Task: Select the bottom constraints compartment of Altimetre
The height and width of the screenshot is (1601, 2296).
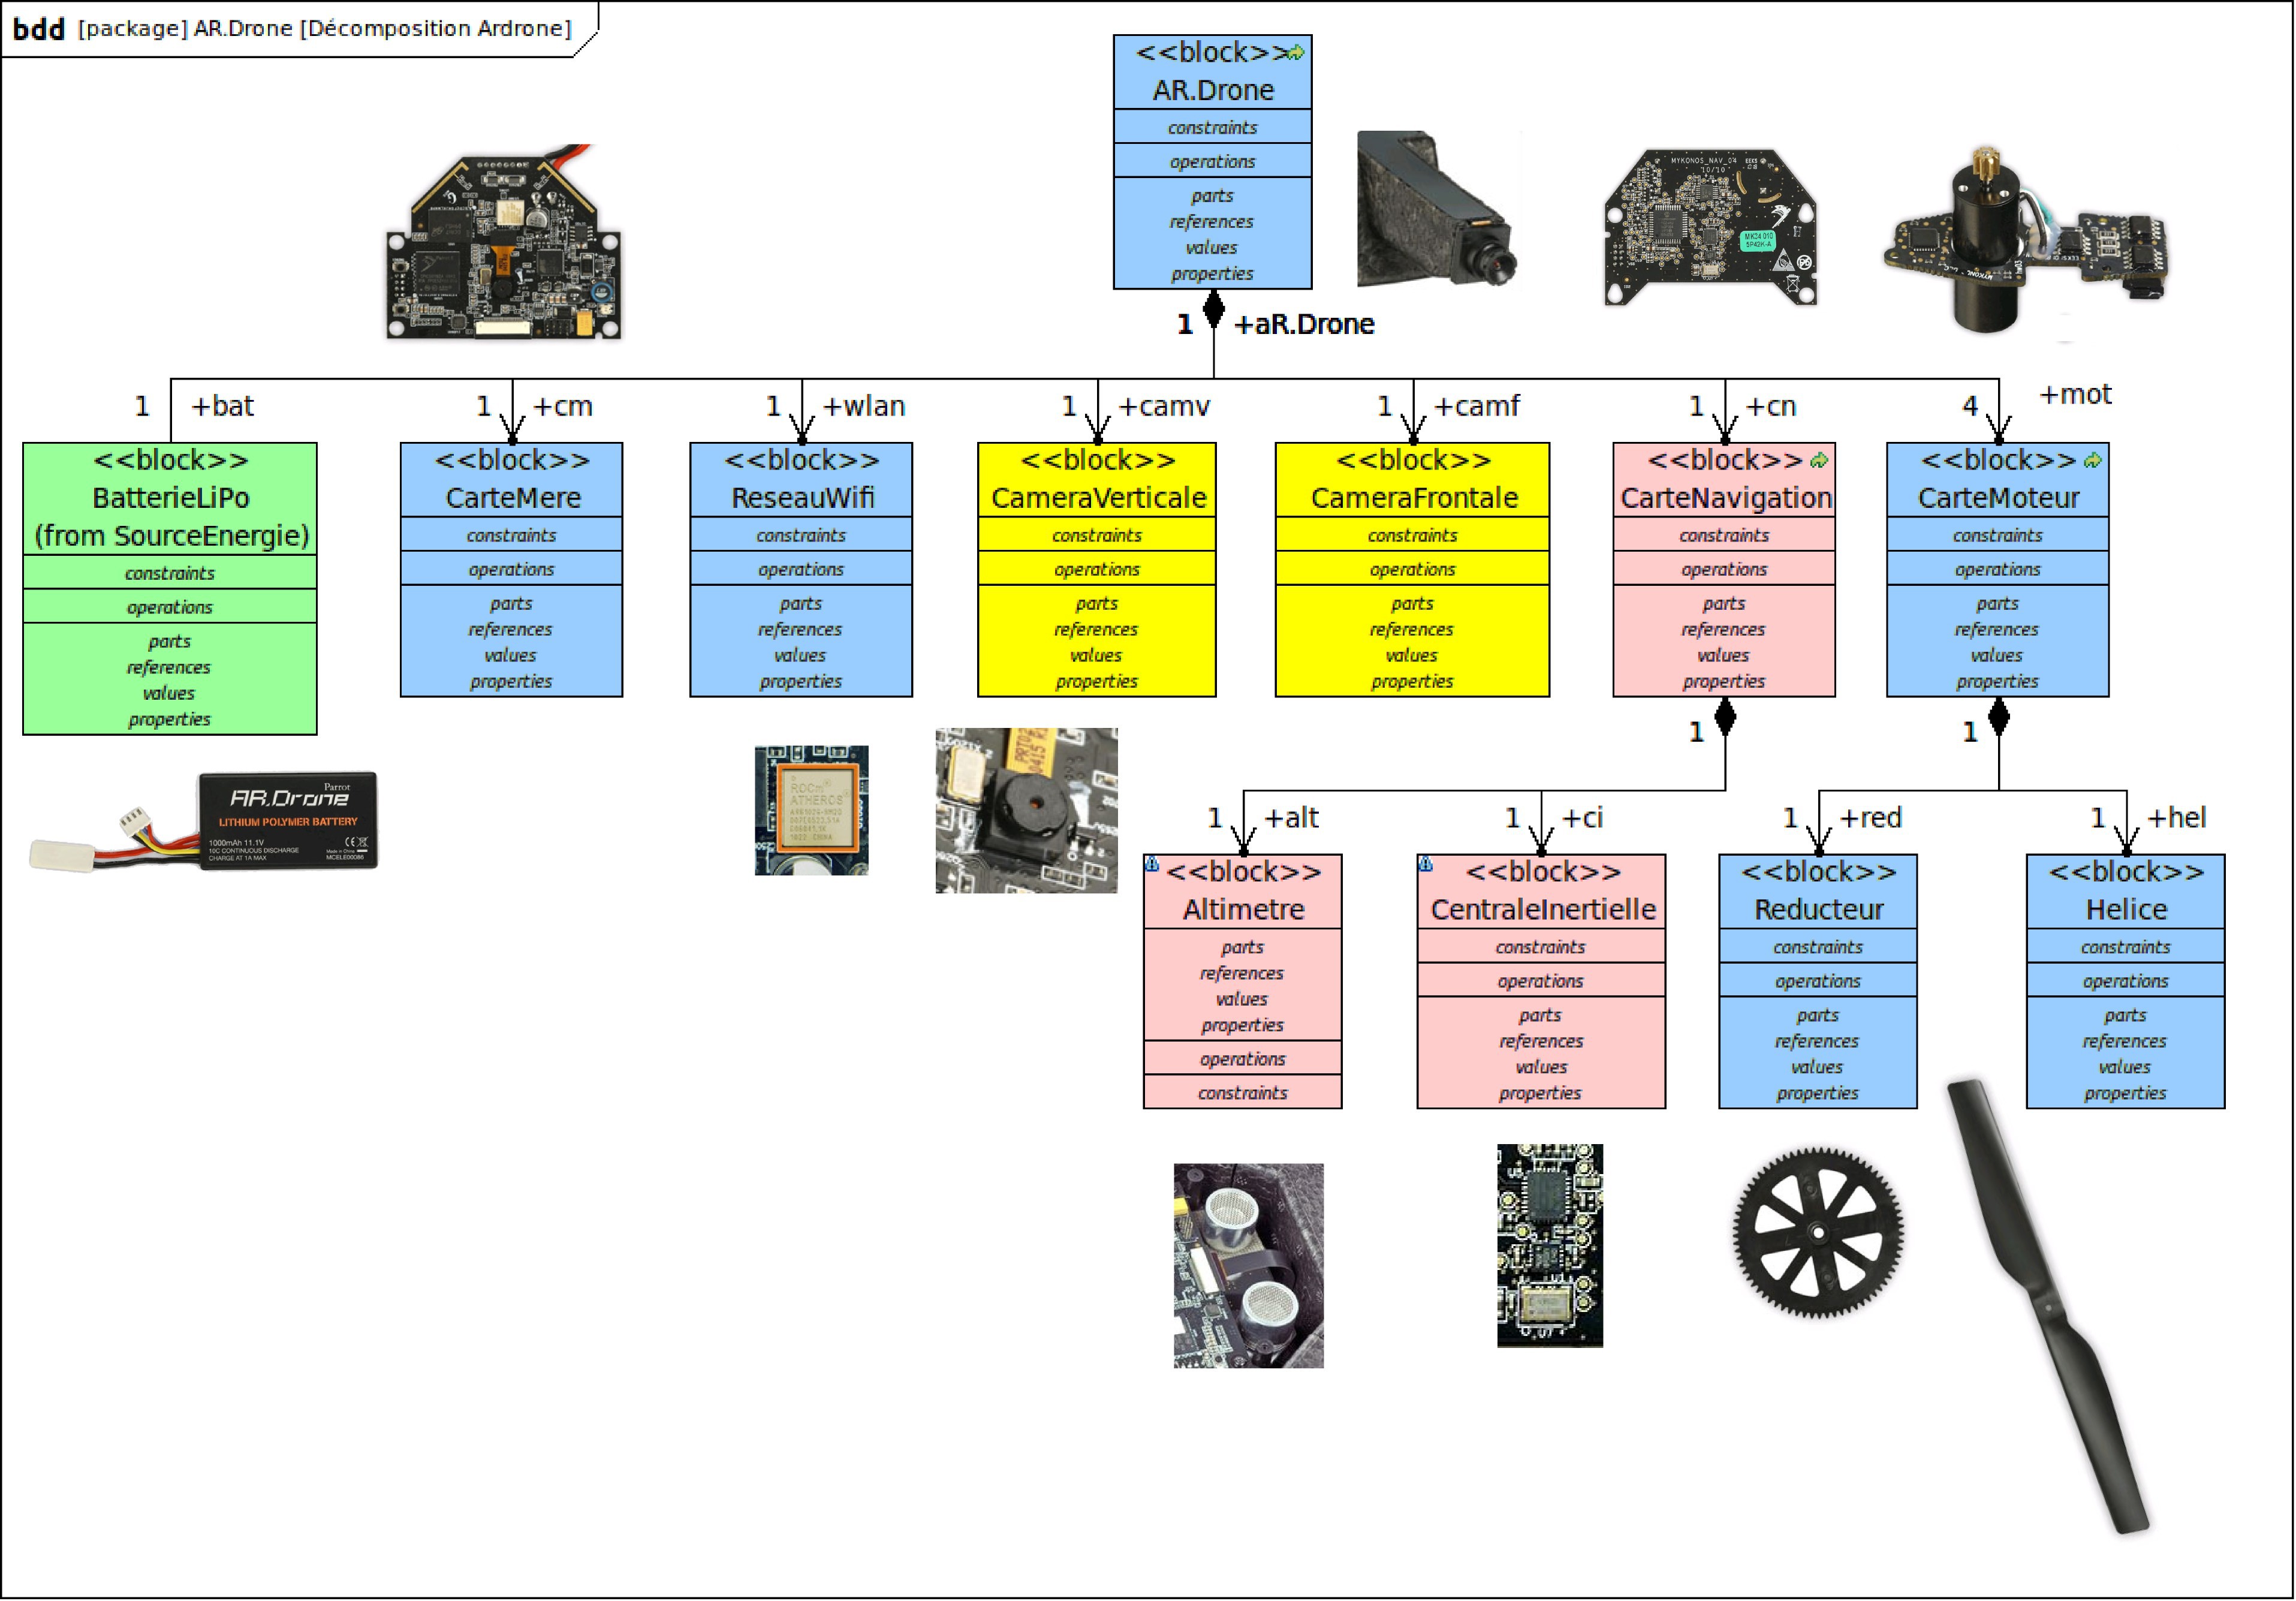Action: tap(1243, 1093)
